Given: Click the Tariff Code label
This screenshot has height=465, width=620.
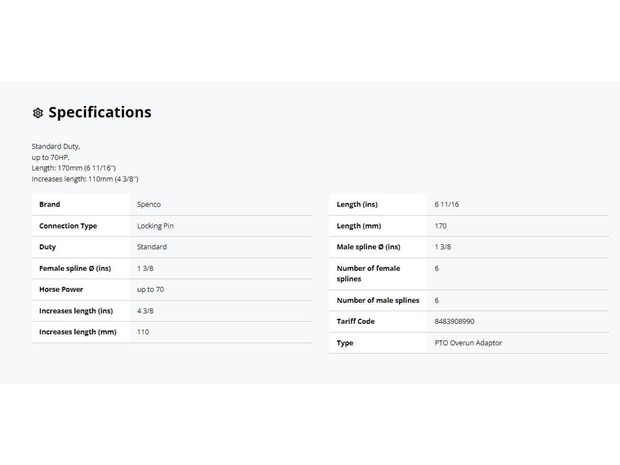Looking at the screenshot, I should [x=356, y=321].
